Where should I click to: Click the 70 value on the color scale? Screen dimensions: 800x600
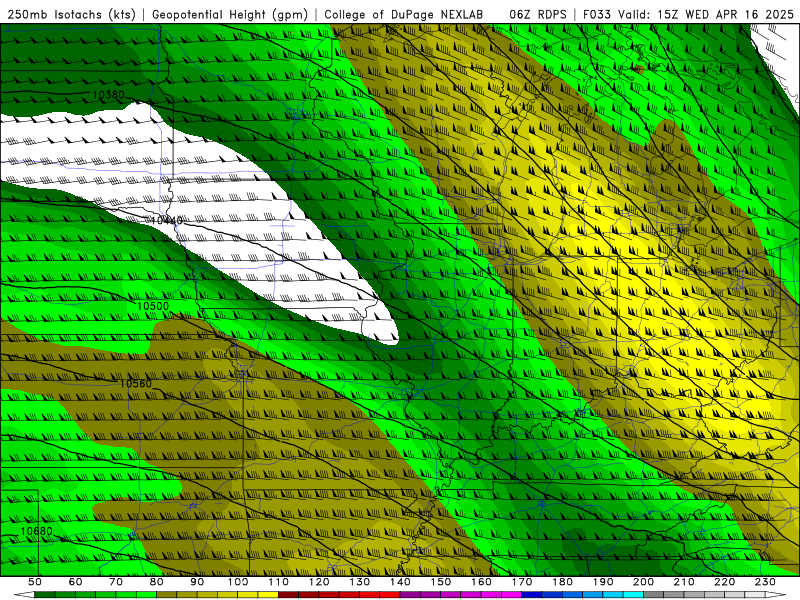point(116,582)
